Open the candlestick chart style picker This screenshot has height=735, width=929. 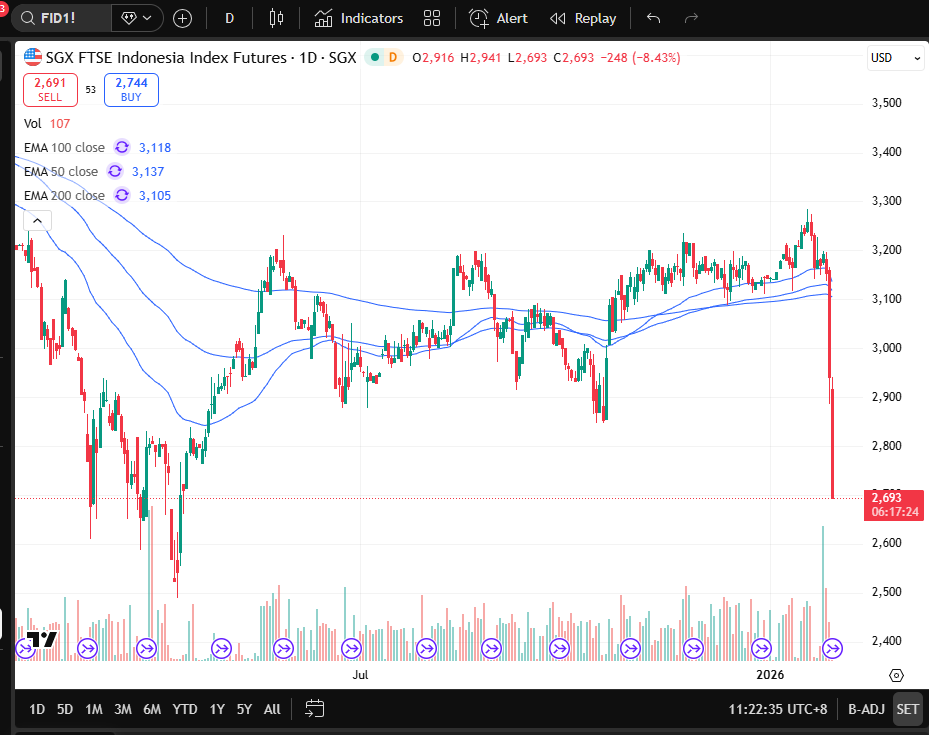(x=277, y=18)
